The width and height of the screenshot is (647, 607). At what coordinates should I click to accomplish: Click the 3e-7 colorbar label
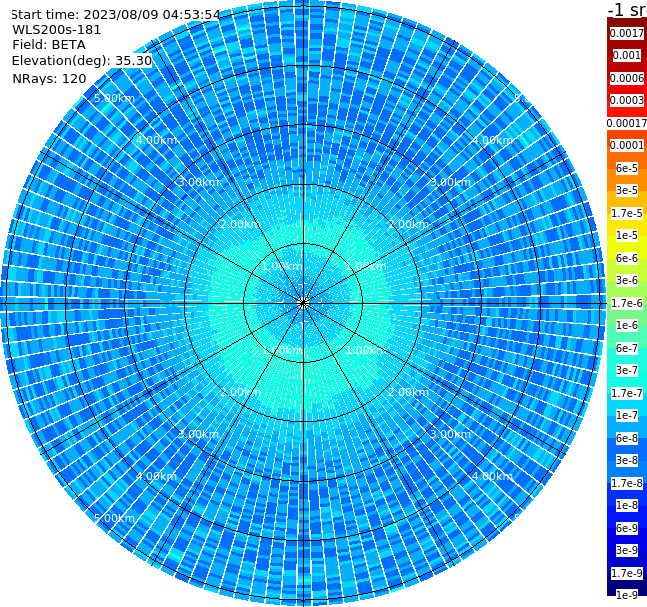(627, 370)
